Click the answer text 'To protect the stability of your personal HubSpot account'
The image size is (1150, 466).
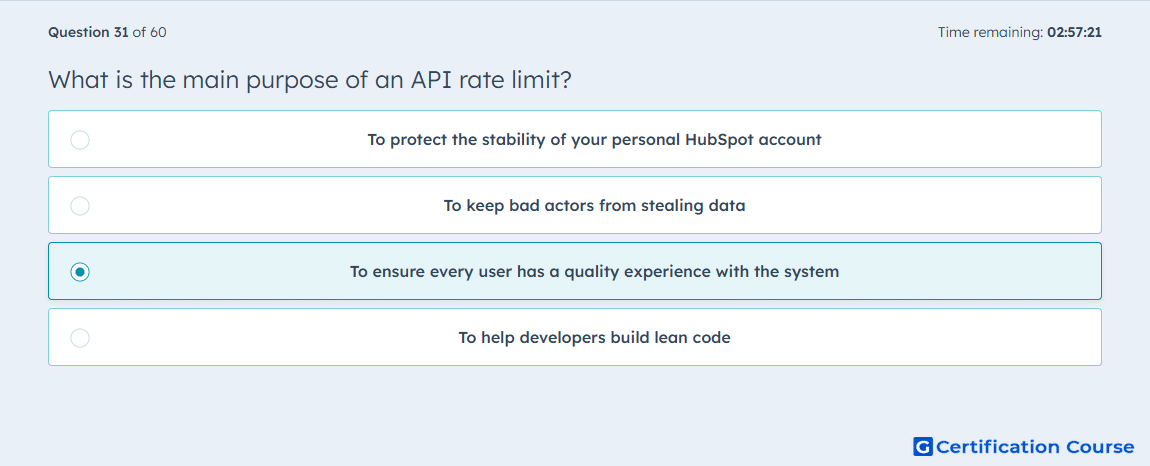pos(594,139)
